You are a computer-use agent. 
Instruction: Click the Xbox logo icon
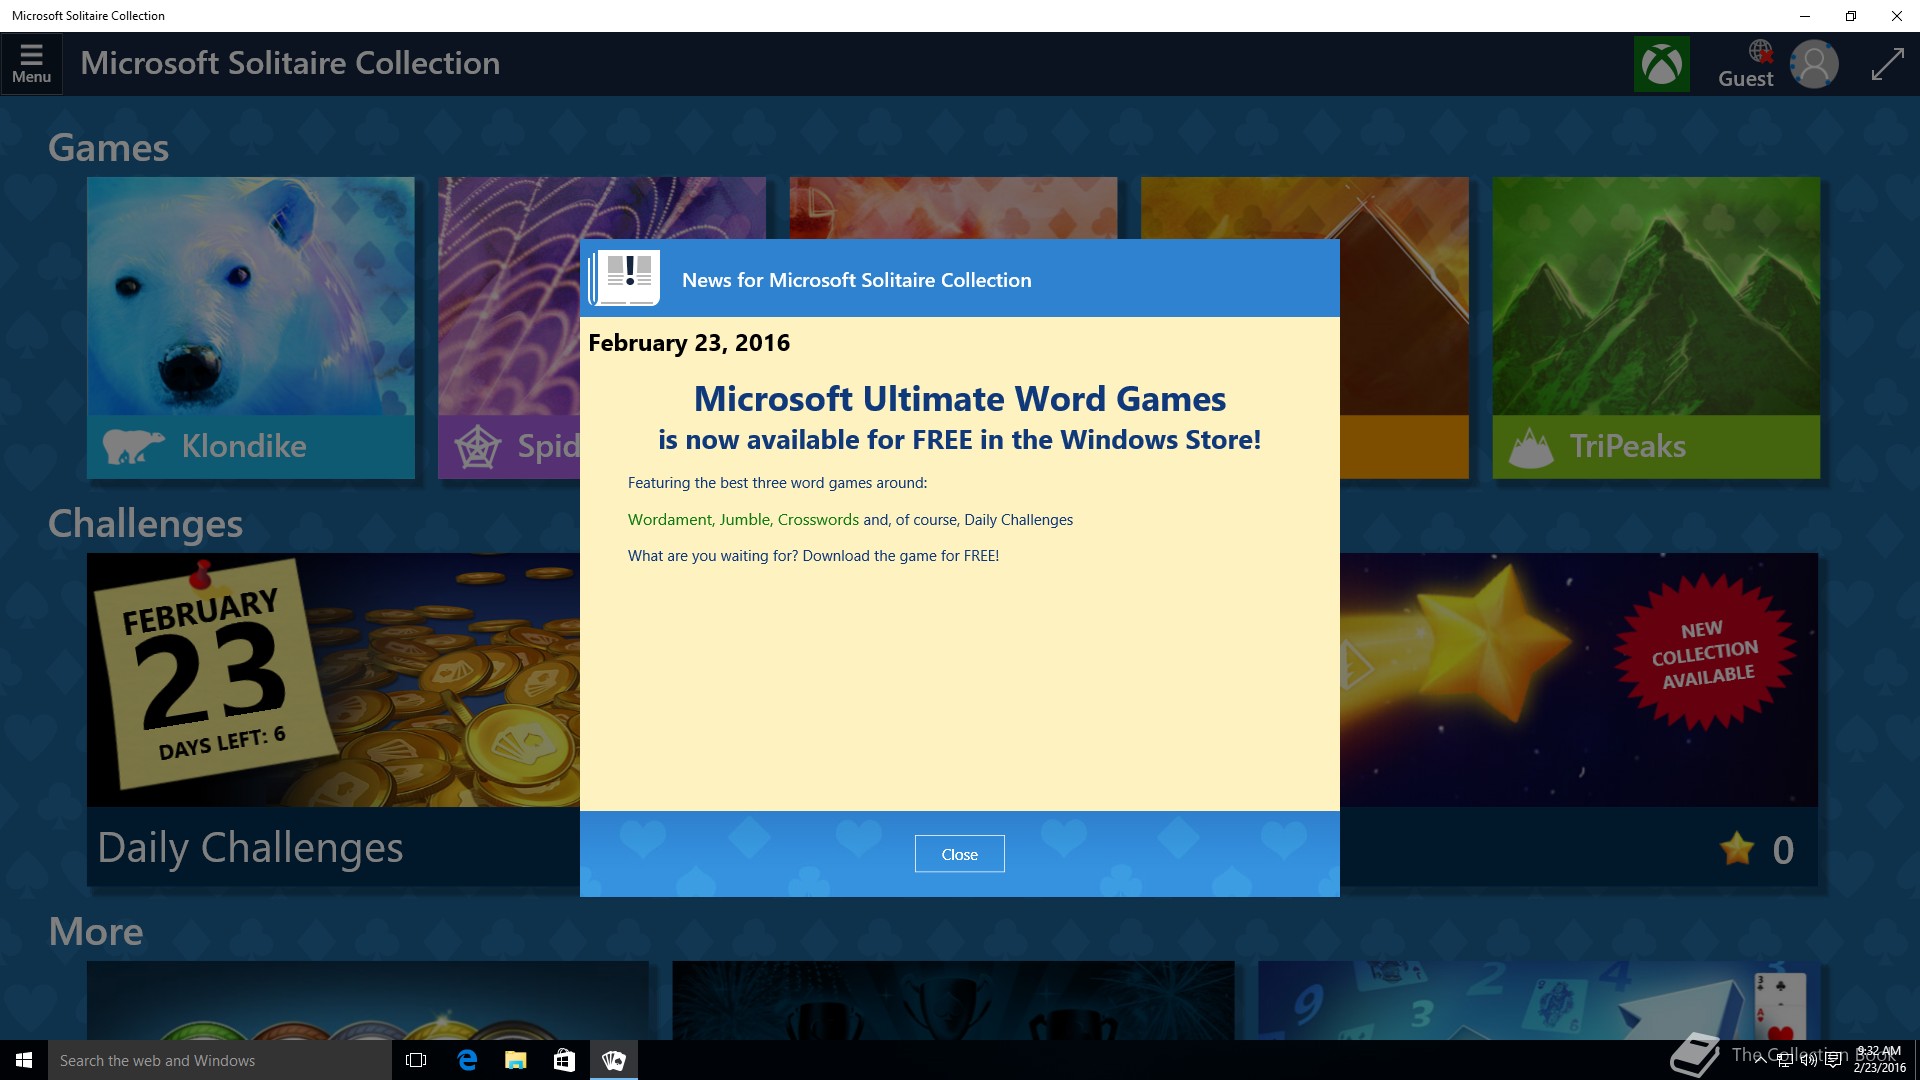click(x=1661, y=64)
